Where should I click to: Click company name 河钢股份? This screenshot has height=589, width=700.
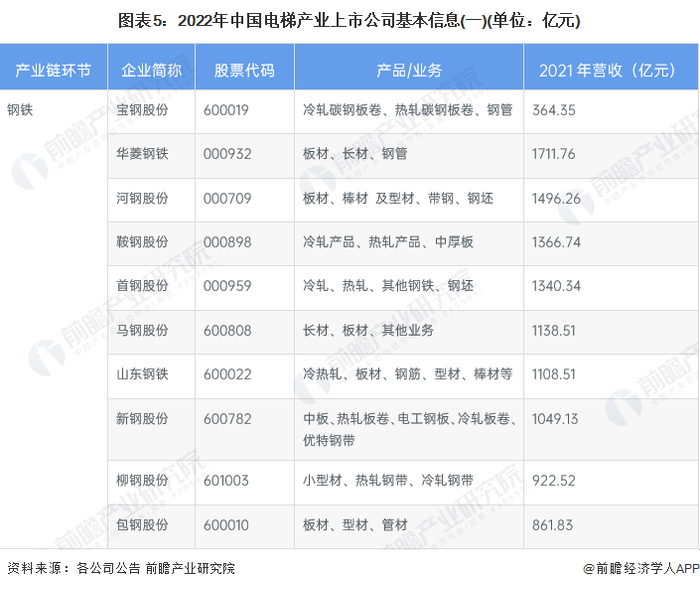click(x=142, y=198)
